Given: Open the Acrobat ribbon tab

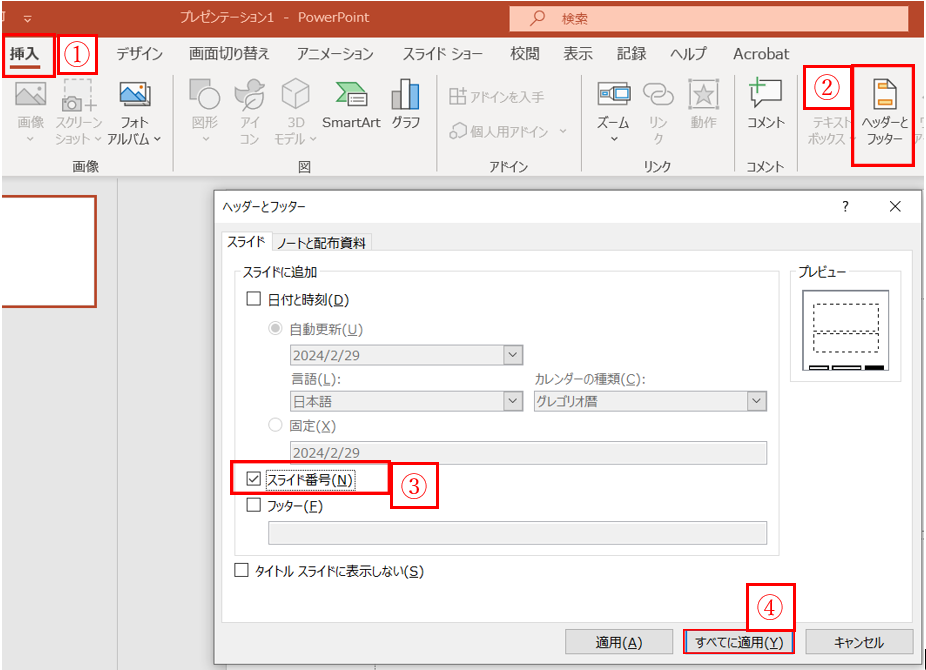Looking at the screenshot, I should click(761, 54).
